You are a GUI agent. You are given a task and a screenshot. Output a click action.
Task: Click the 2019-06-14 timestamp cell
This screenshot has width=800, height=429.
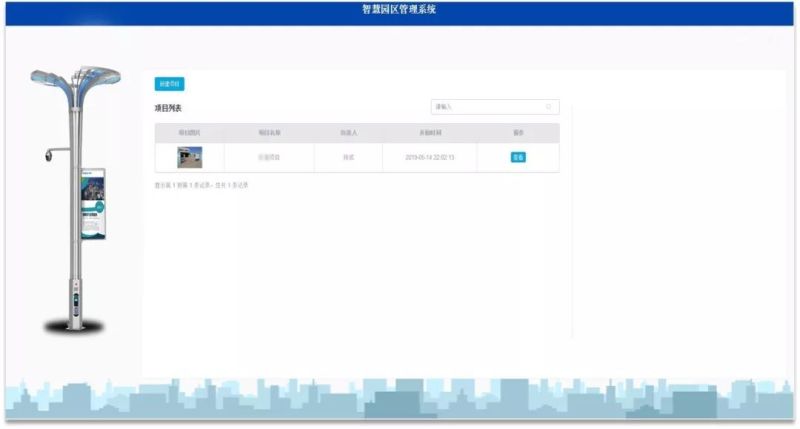pyautogui.click(x=430, y=158)
